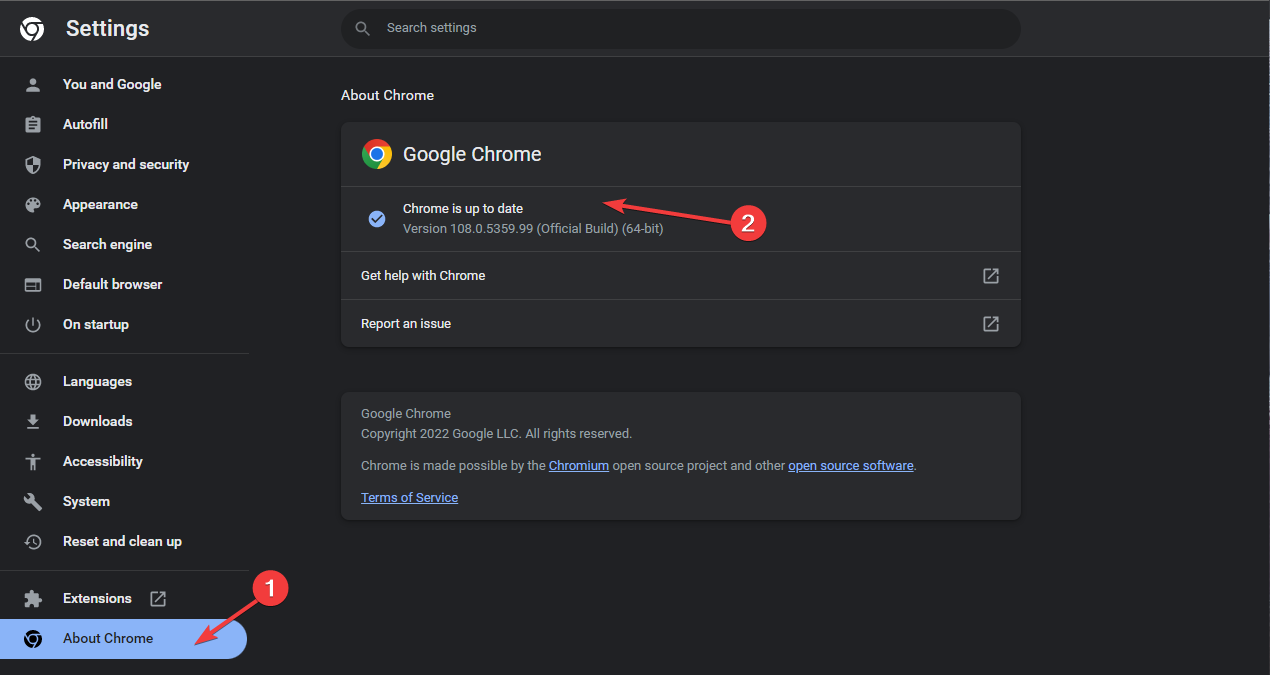1270x675 pixels.
Task: Click the download arrow icon for Downloads
Action: click(x=33, y=421)
